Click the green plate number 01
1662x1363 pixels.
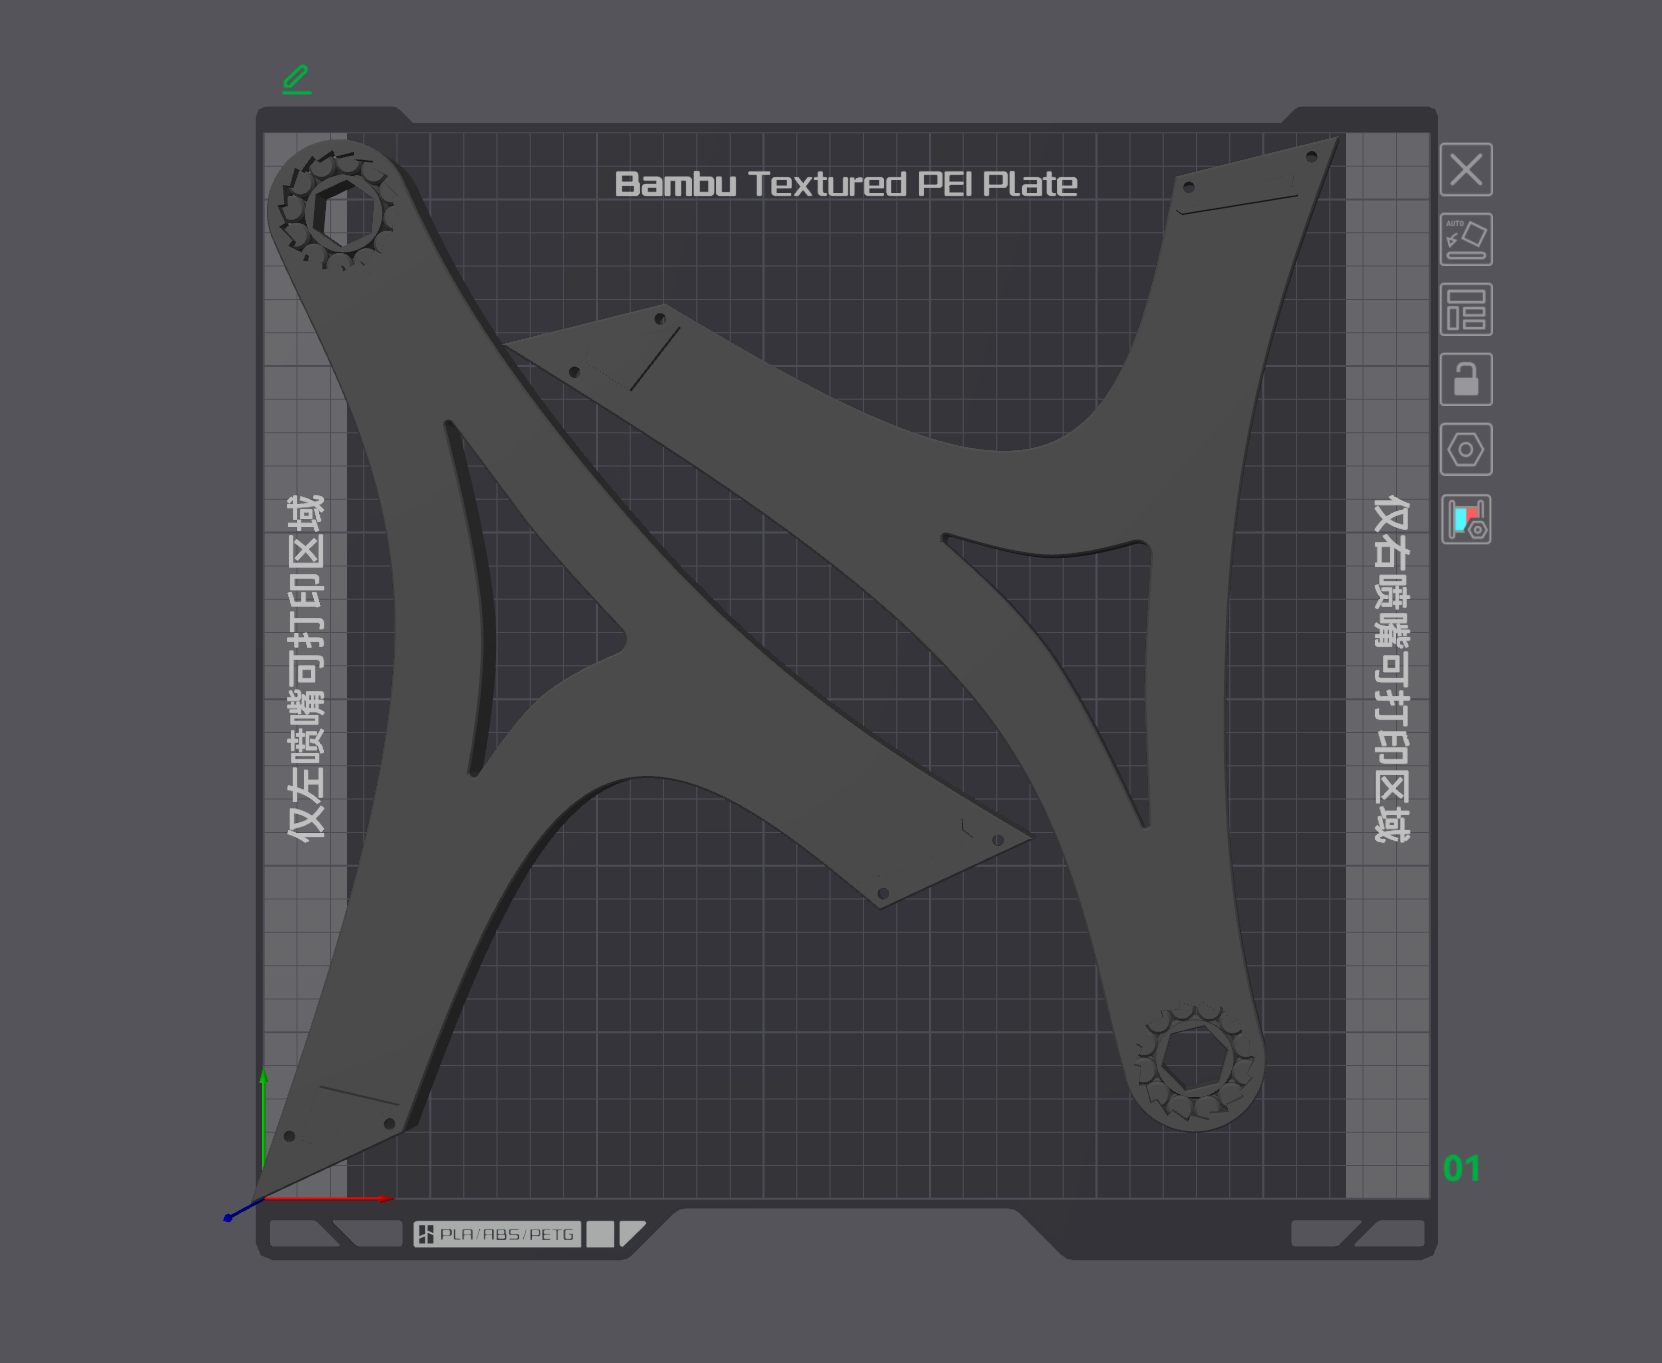click(1461, 1168)
